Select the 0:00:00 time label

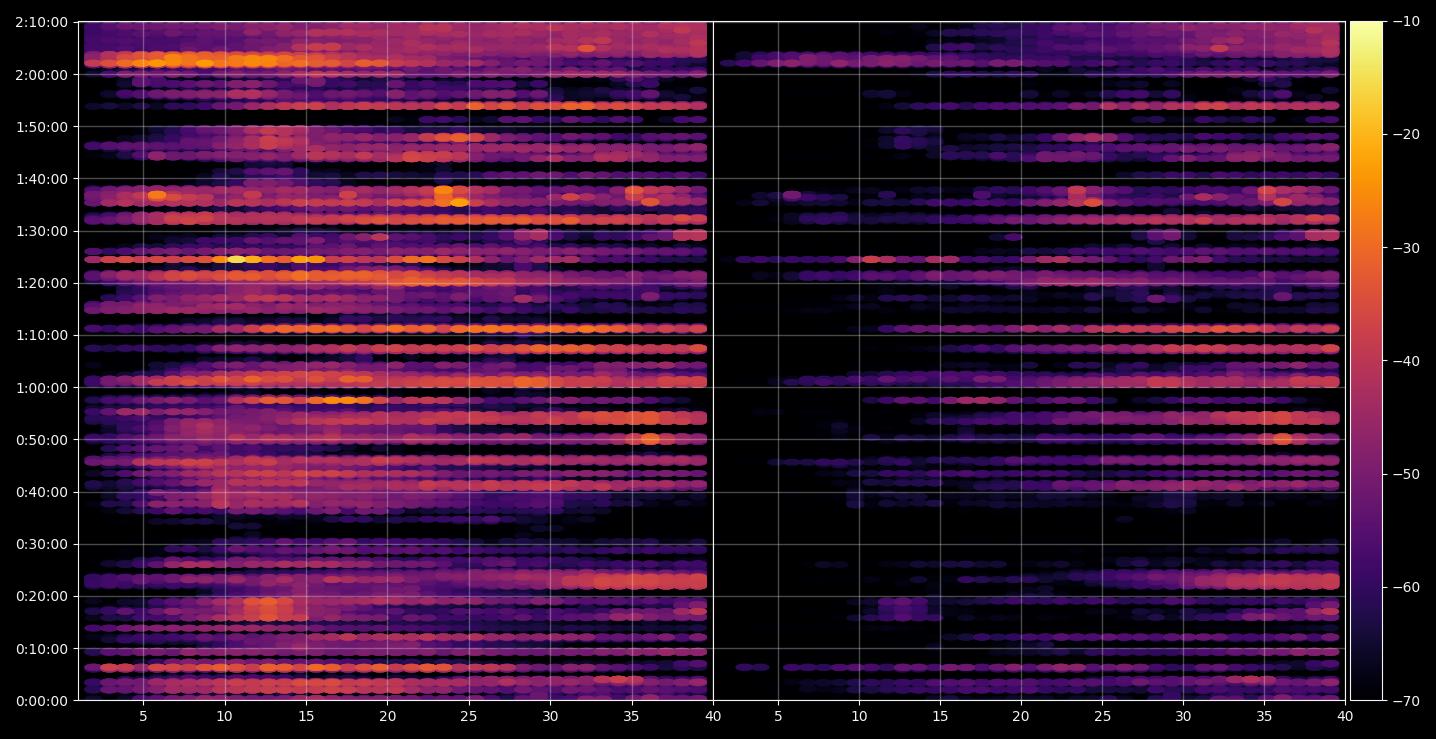pos(42,700)
